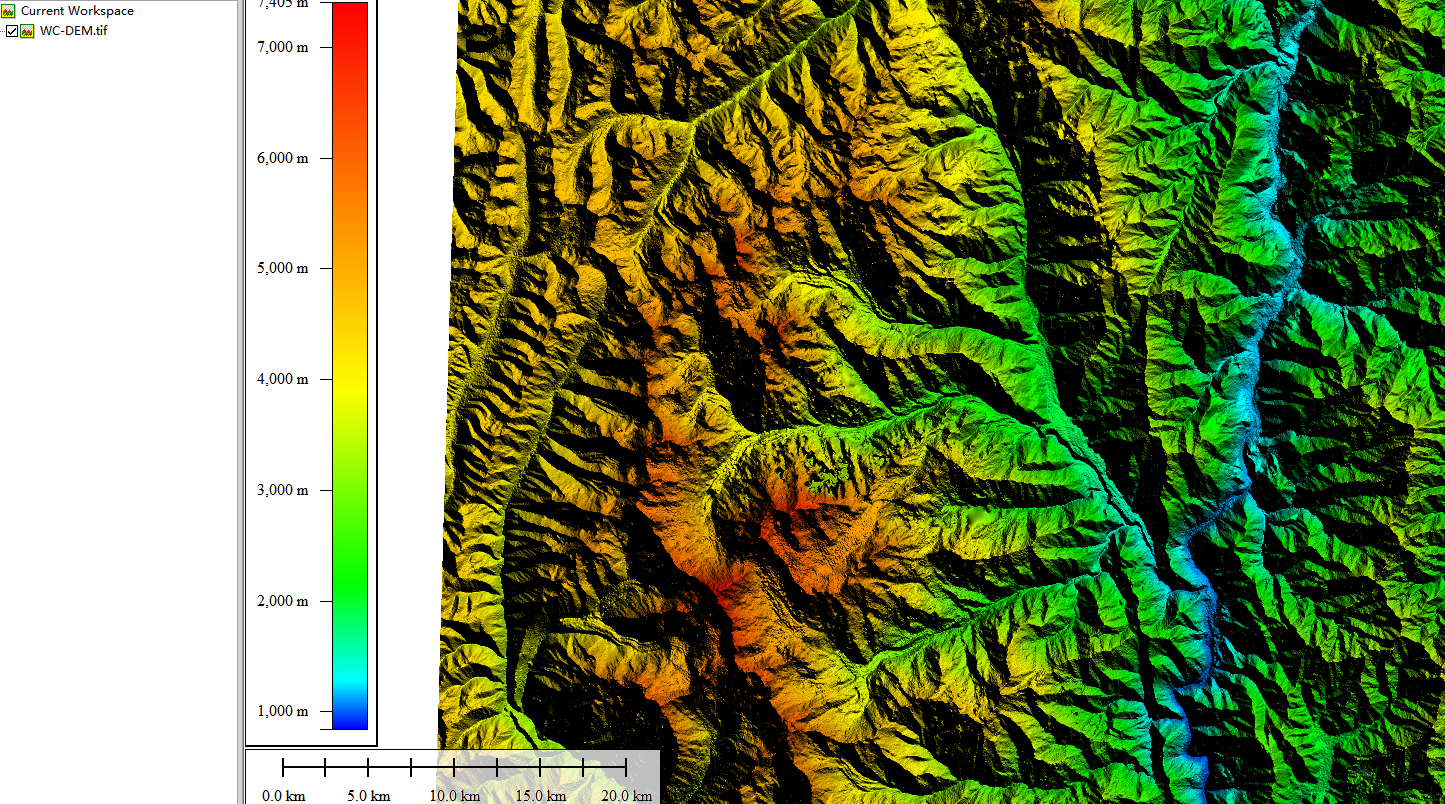The image size is (1445, 804).
Task: Click the elevation color gradient bar
Action: (x=350, y=366)
